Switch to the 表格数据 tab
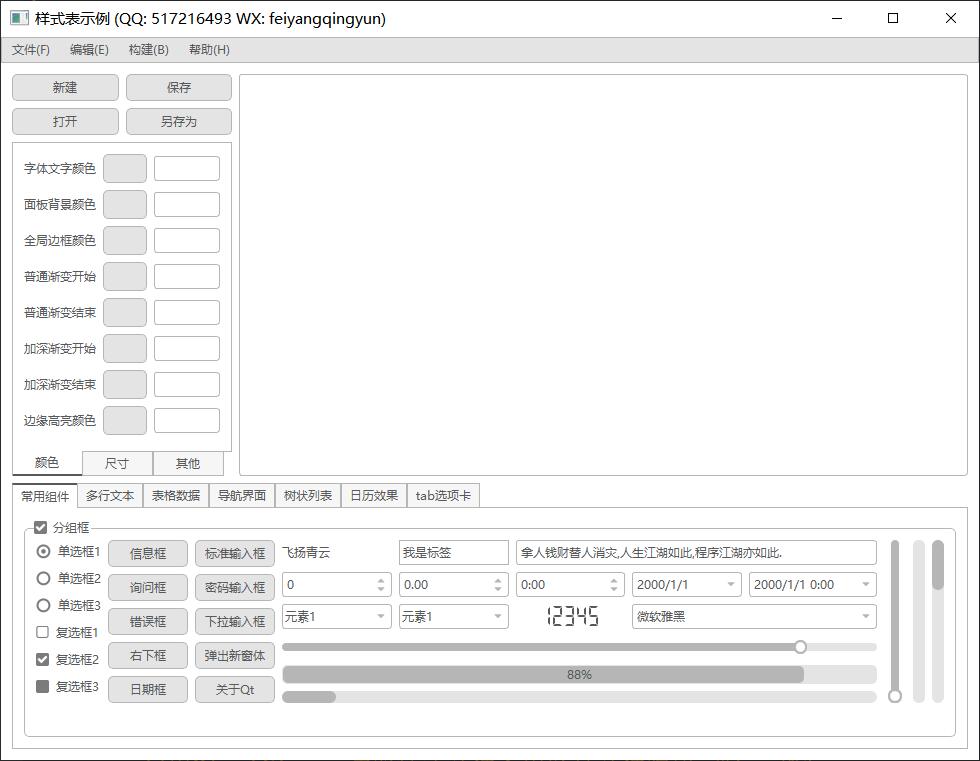Image resolution: width=980 pixels, height=761 pixels. [176, 495]
